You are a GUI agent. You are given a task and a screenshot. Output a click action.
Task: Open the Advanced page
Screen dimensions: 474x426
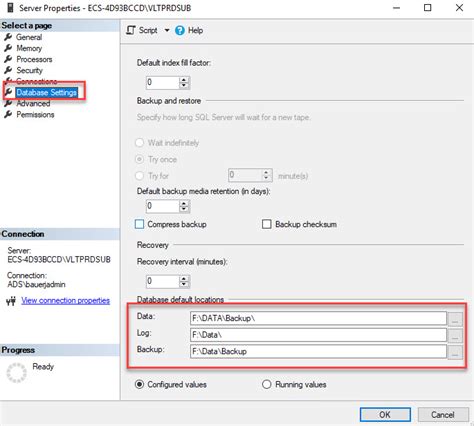click(x=33, y=103)
